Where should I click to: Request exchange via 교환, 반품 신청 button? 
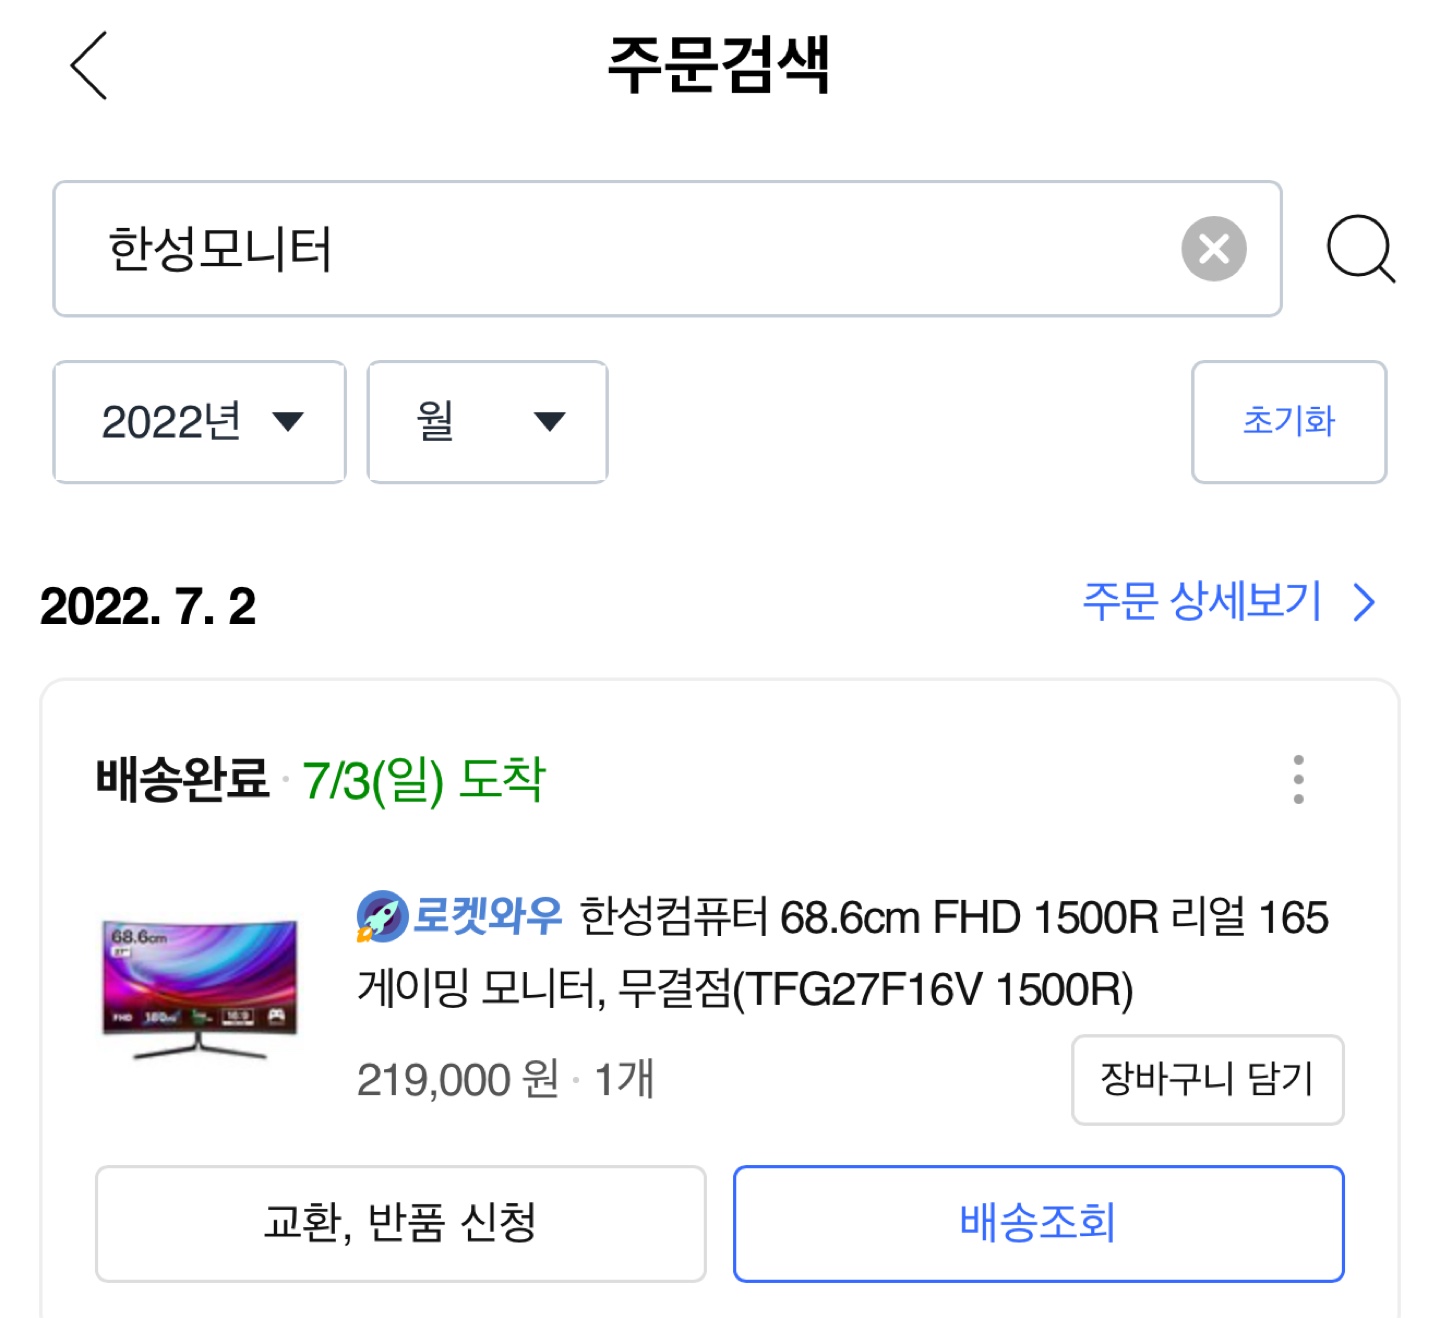click(401, 1223)
